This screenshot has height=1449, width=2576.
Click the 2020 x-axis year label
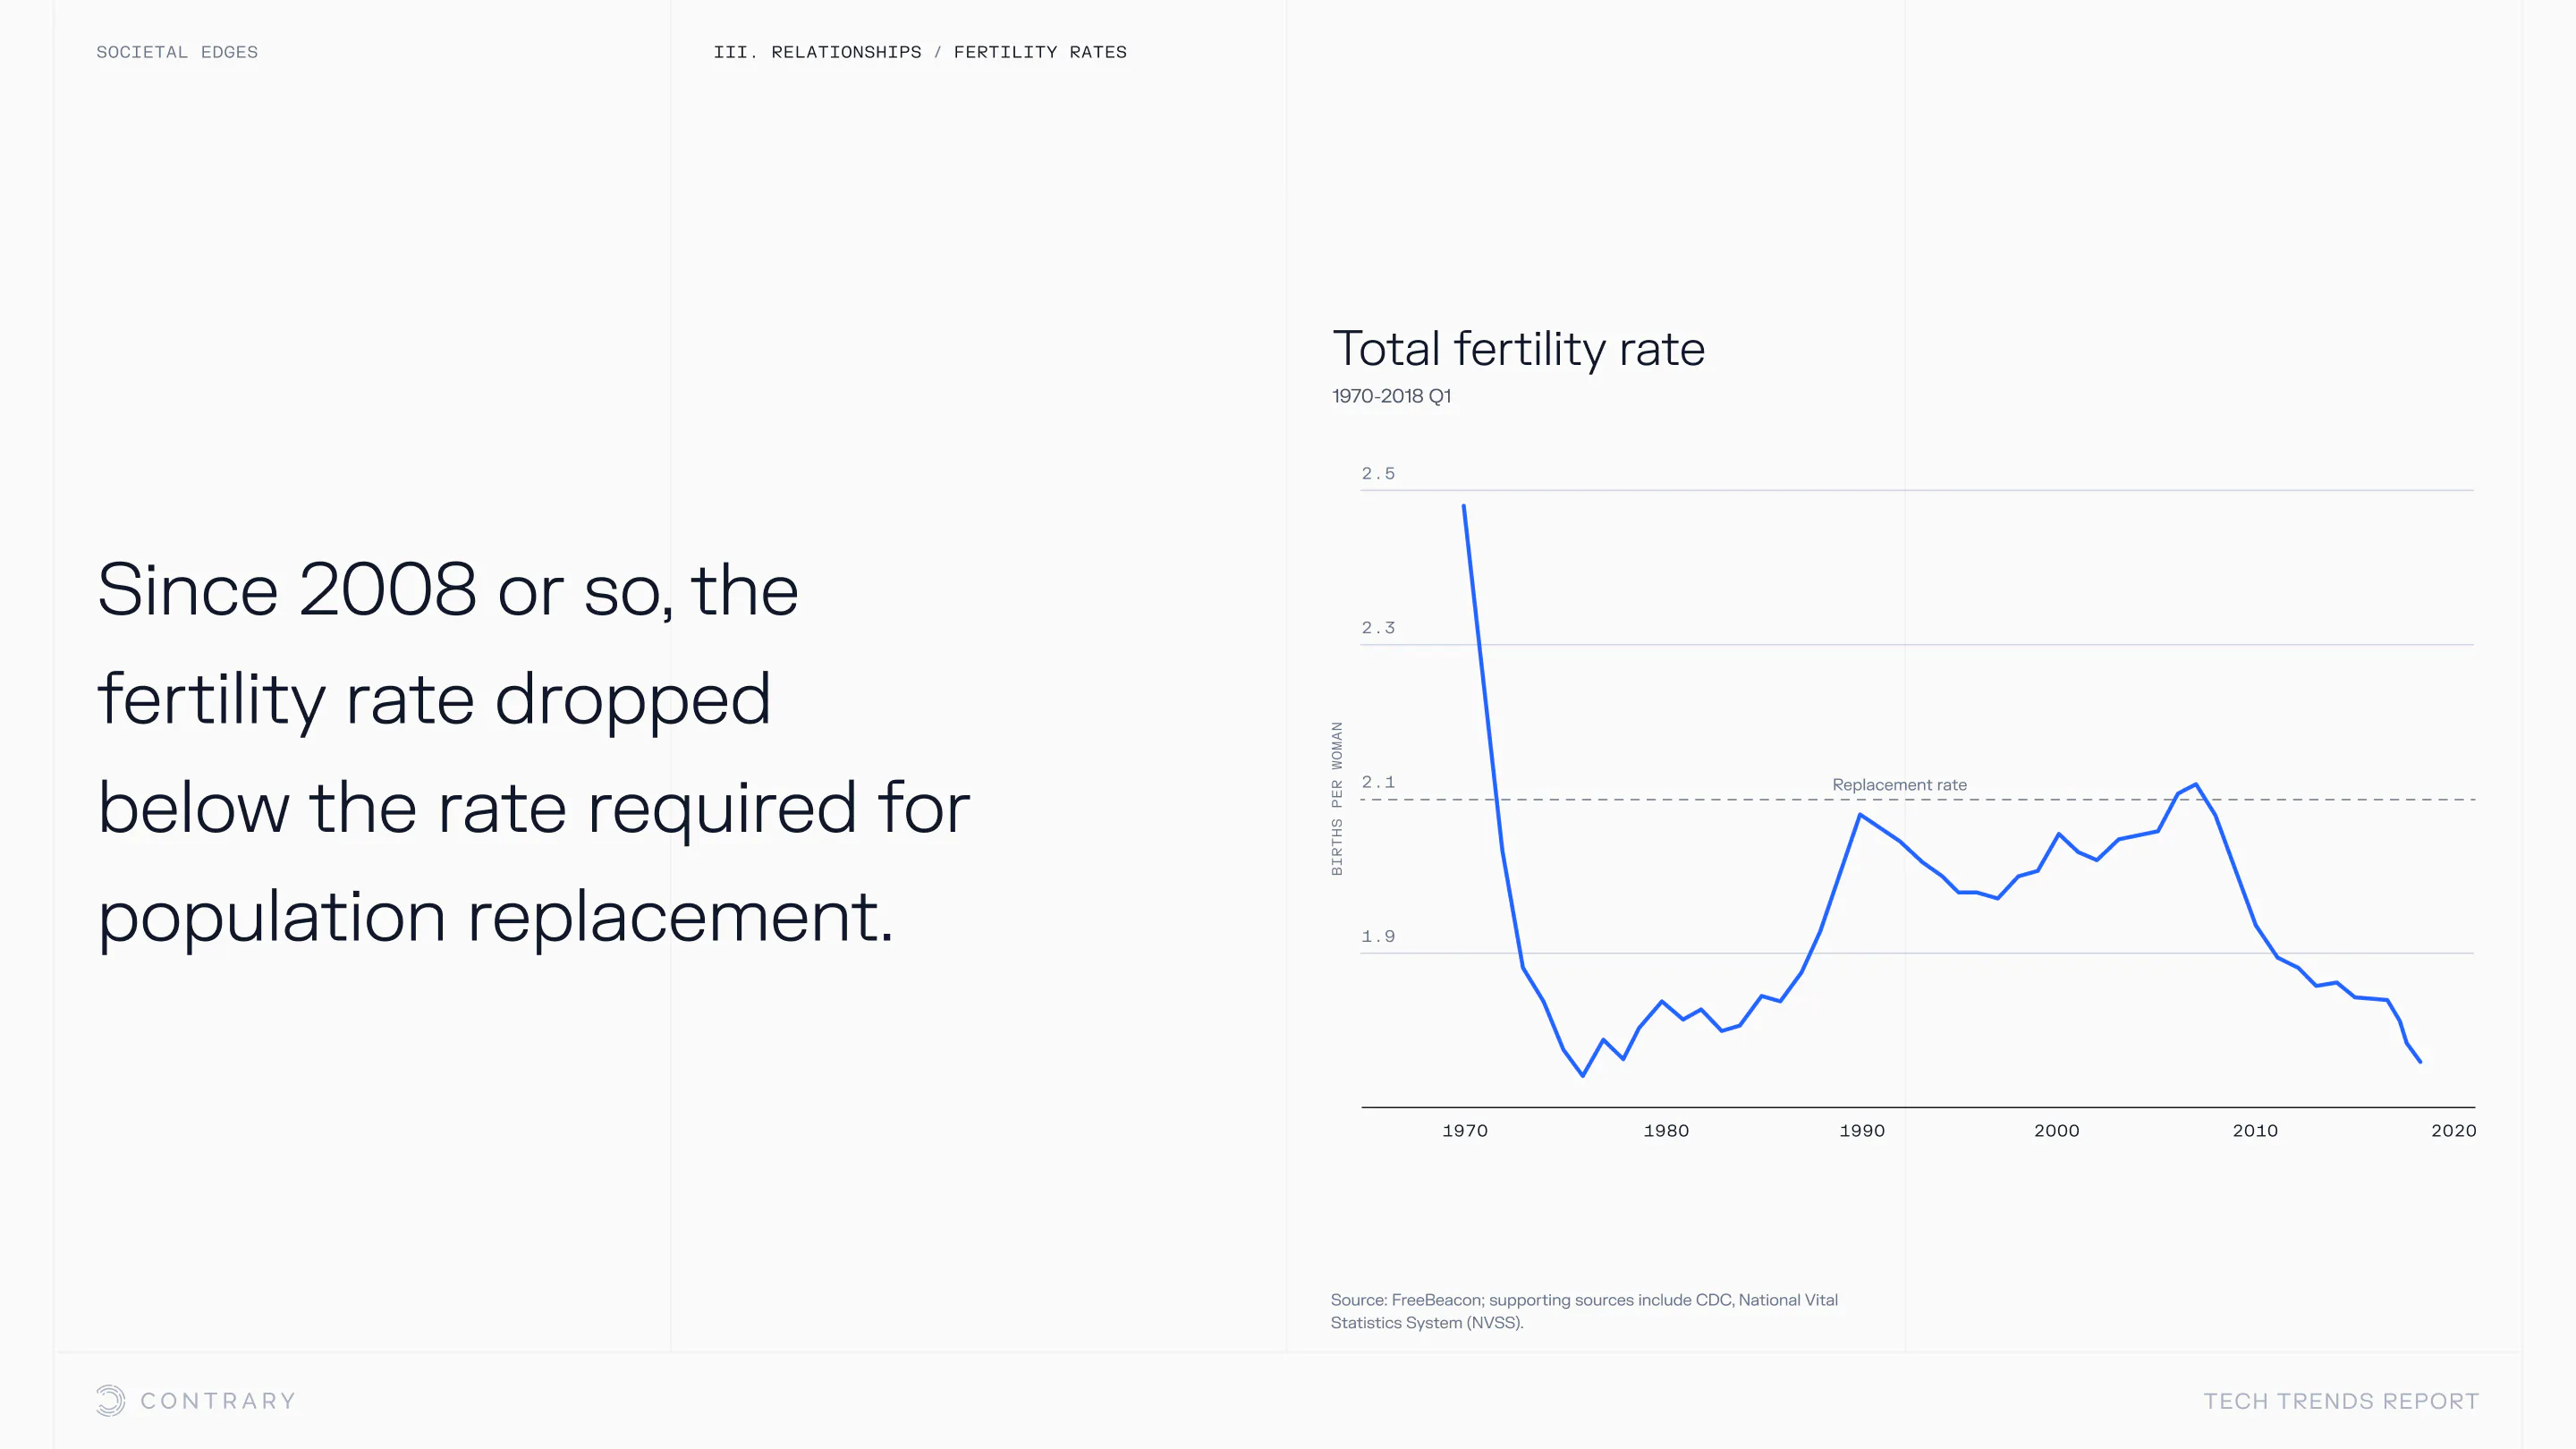click(x=2453, y=1131)
